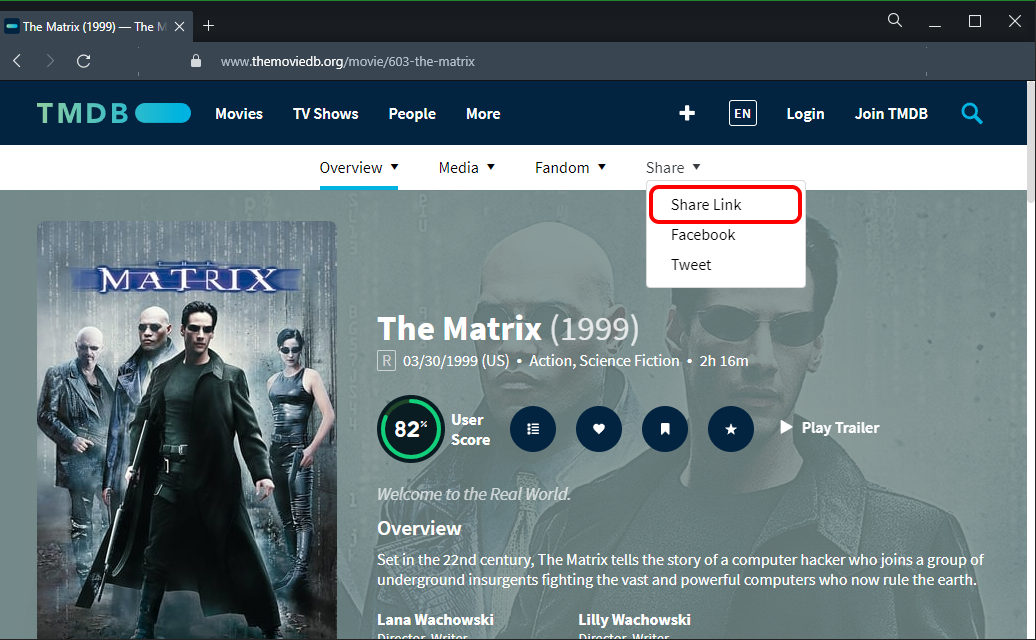This screenshot has width=1036, height=640.
Task: Play the trailer for The Matrix
Action: (830, 428)
